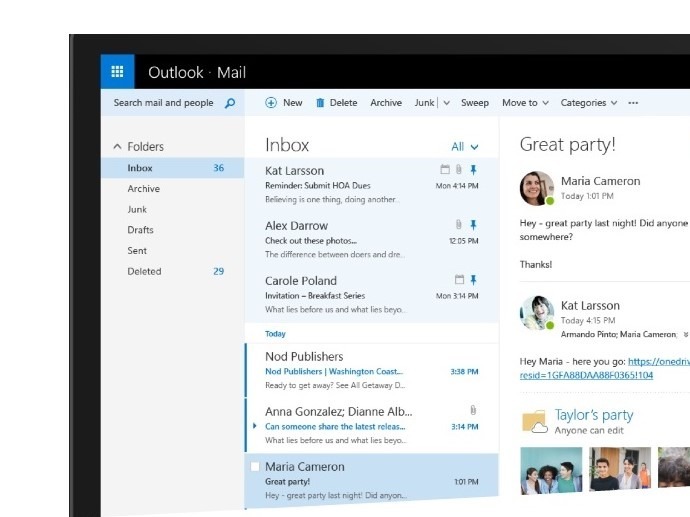Image resolution: width=690 pixels, height=517 pixels.
Task: Click the Delete trash can icon
Action: 320,103
